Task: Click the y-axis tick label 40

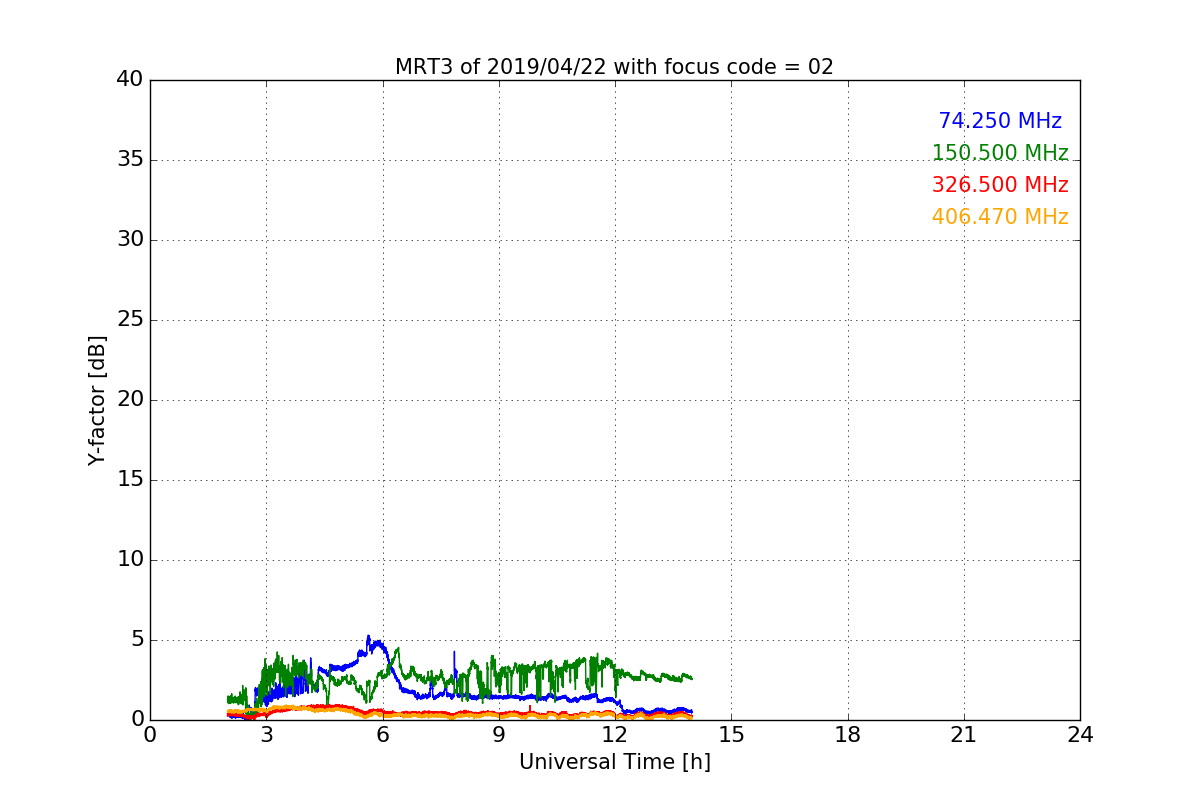Action: (x=130, y=80)
